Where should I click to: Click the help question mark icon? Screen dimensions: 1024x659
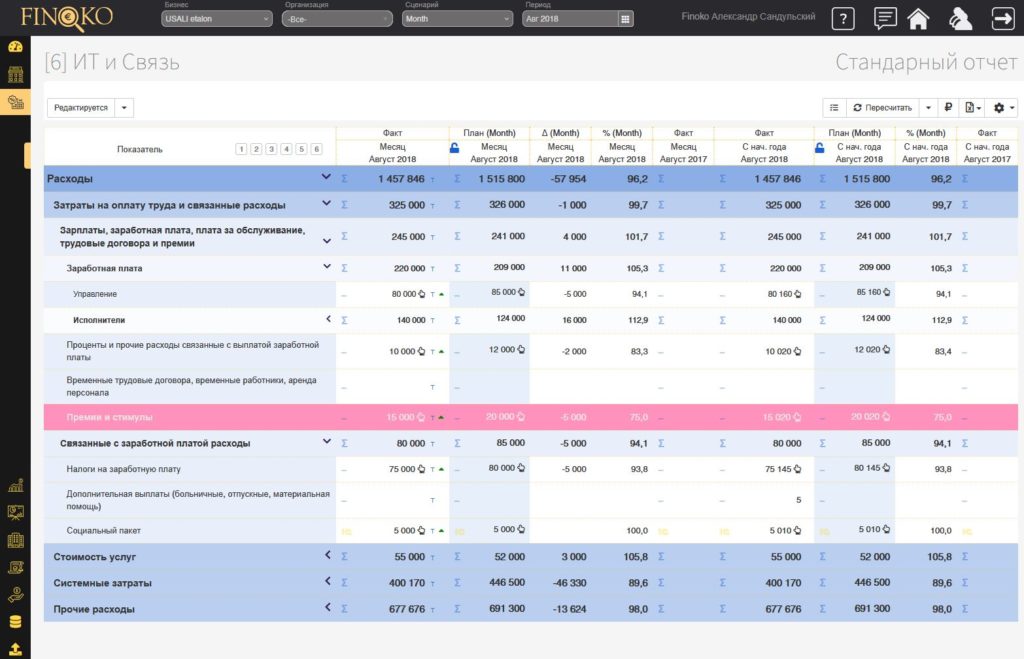pos(843,19)
